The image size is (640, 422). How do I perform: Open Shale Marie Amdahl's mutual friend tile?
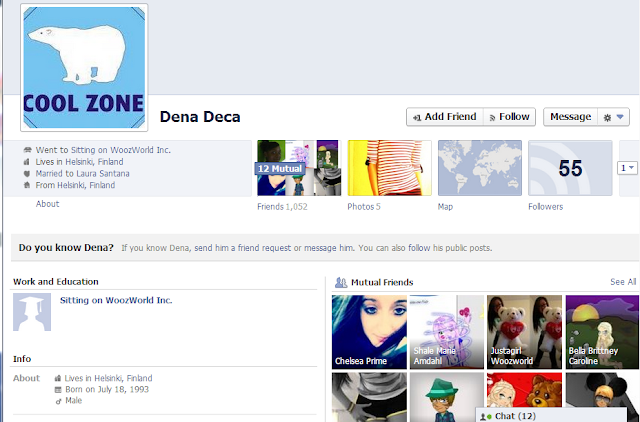point(447,332)
